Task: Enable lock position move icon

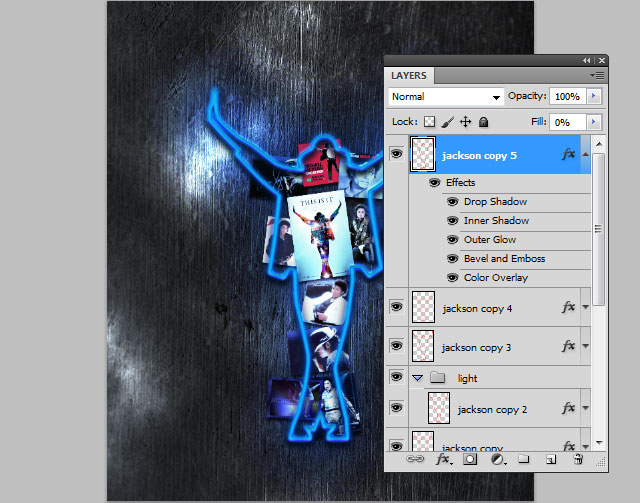Action: point(465,122)
